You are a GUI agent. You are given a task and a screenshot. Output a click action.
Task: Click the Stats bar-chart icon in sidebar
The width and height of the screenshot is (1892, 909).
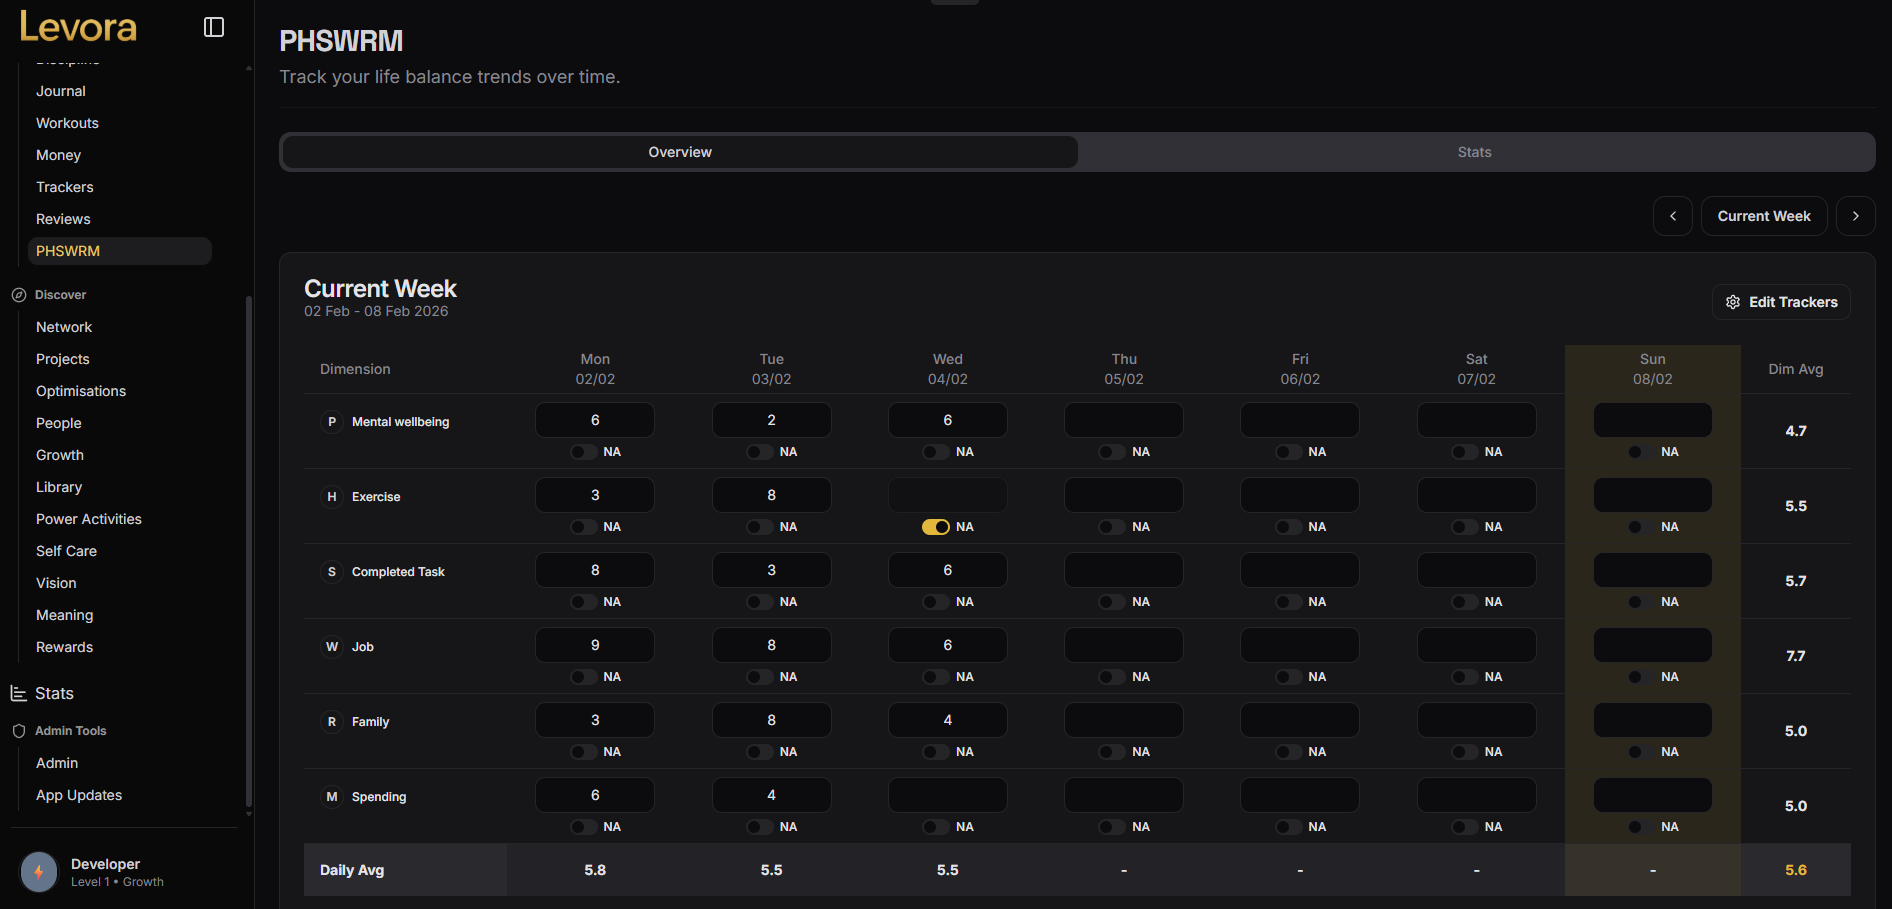point(17,693)
